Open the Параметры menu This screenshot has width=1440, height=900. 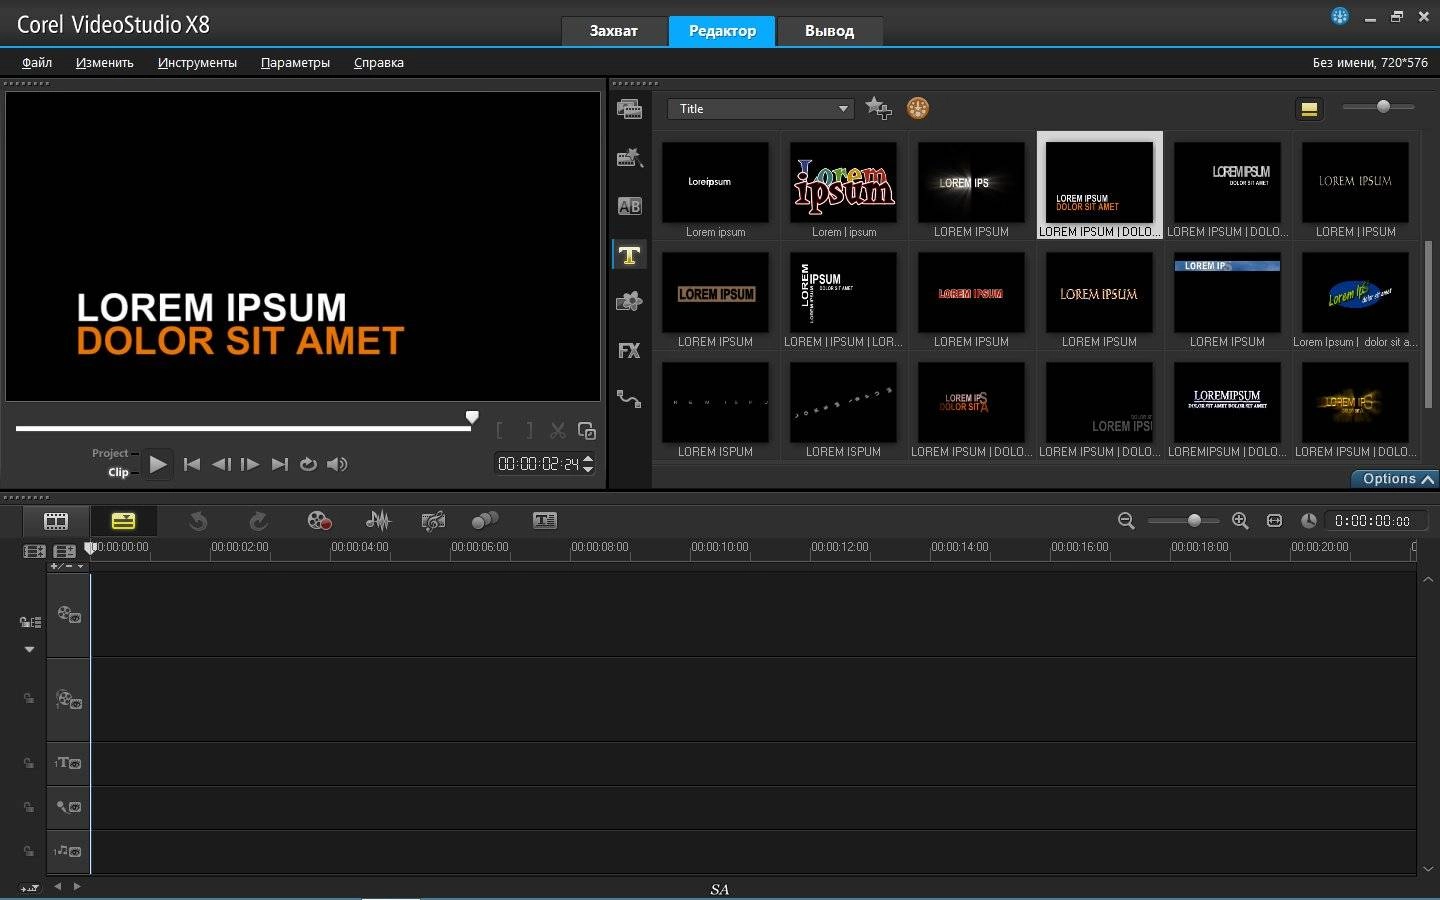295,62
